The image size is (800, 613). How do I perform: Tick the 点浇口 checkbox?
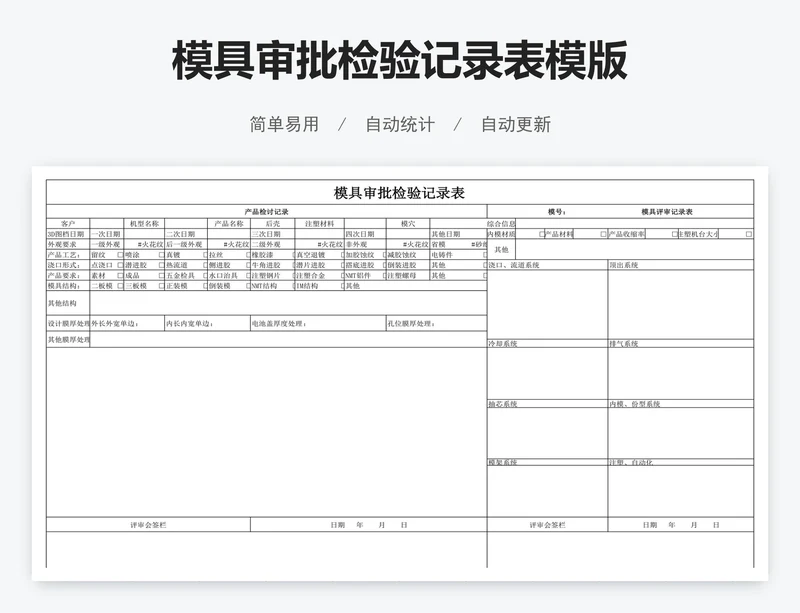pyautogui.click(x=120, y=265)
